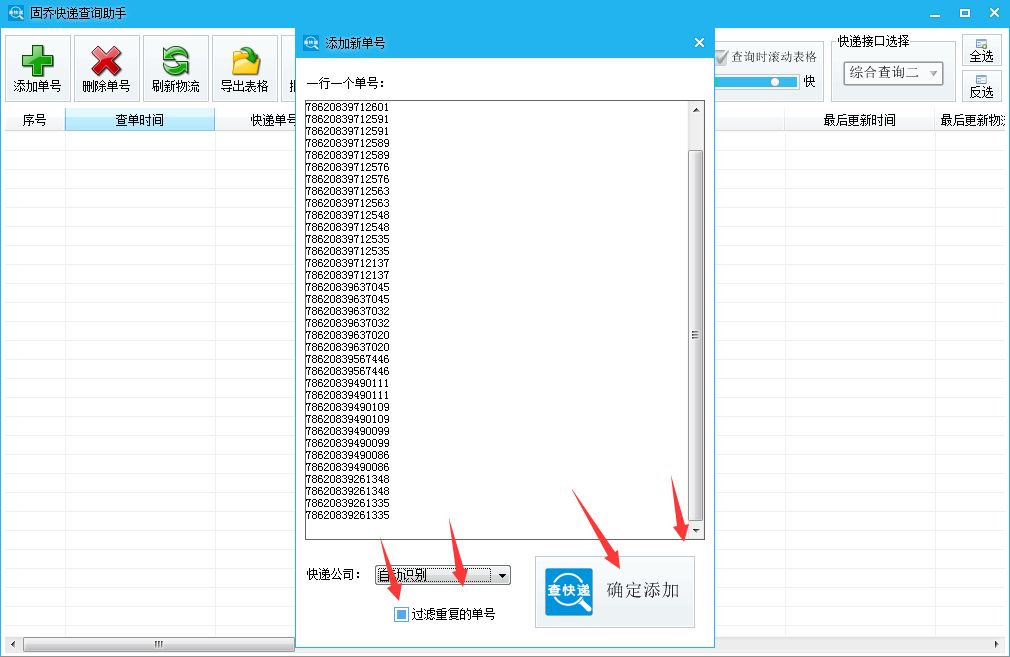Click tracking number 78620839261335 on last line

coord(347,515)
